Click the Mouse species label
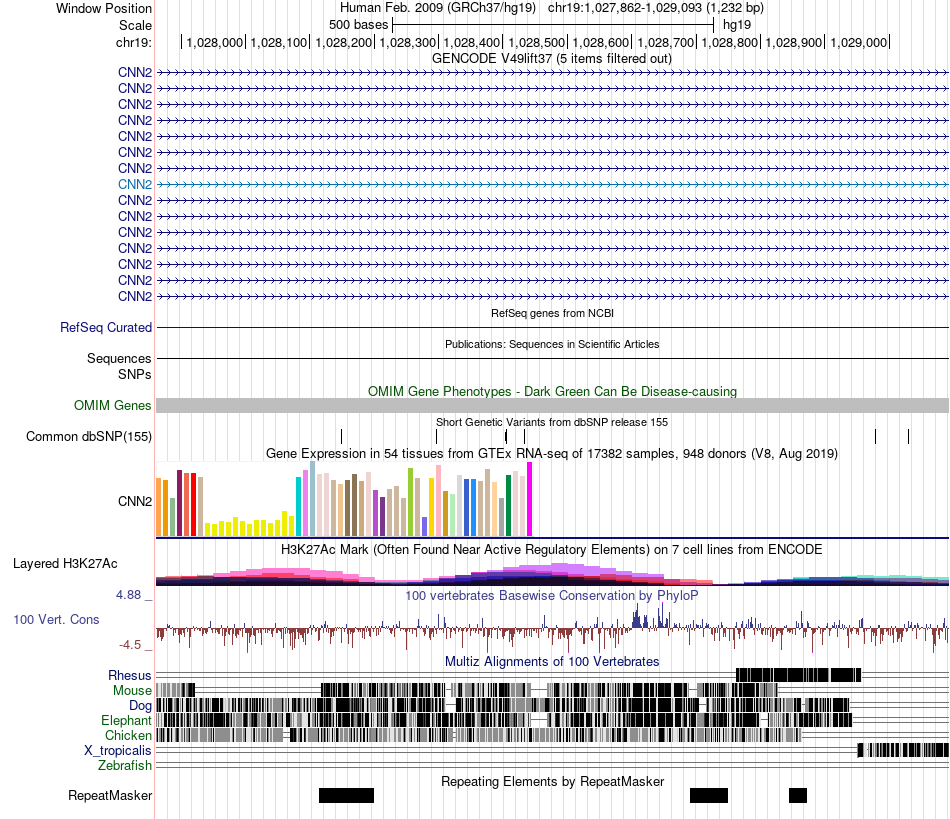 [132, 690]
